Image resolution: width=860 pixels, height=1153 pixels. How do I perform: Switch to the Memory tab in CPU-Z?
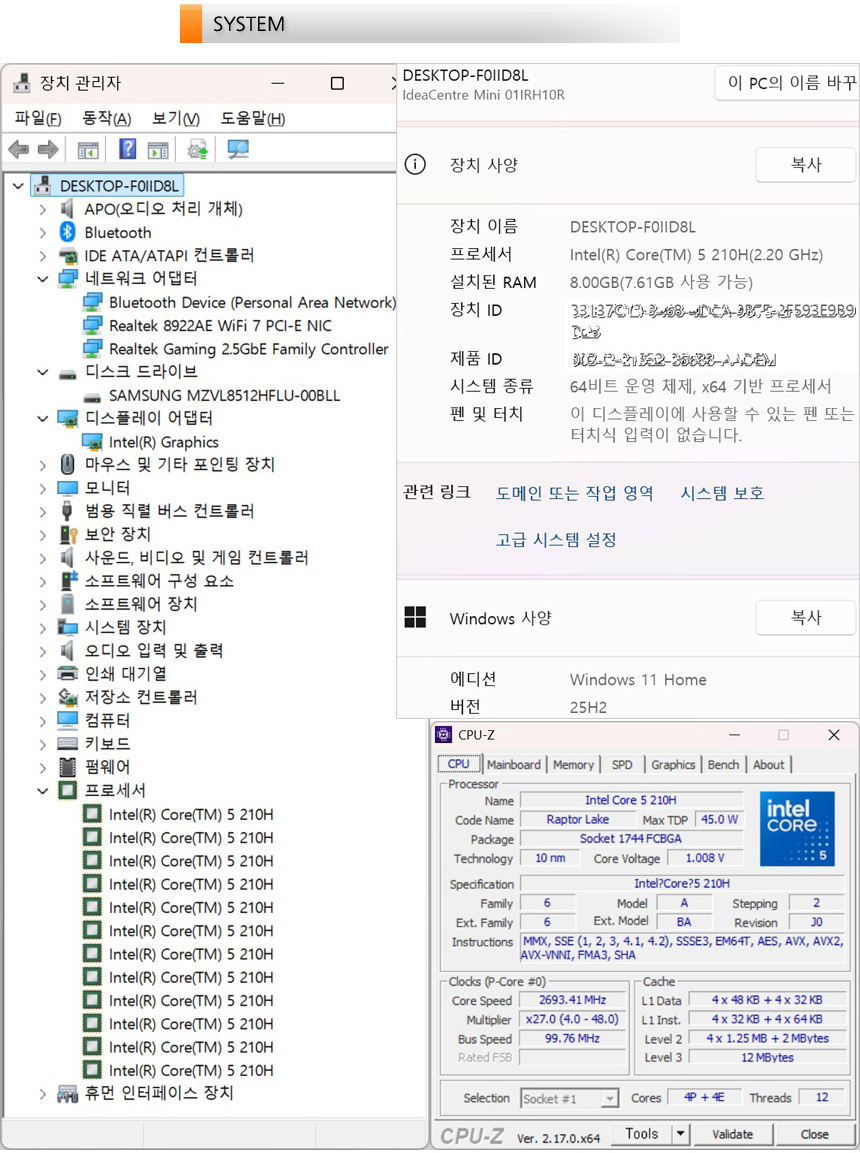[573, 765]
